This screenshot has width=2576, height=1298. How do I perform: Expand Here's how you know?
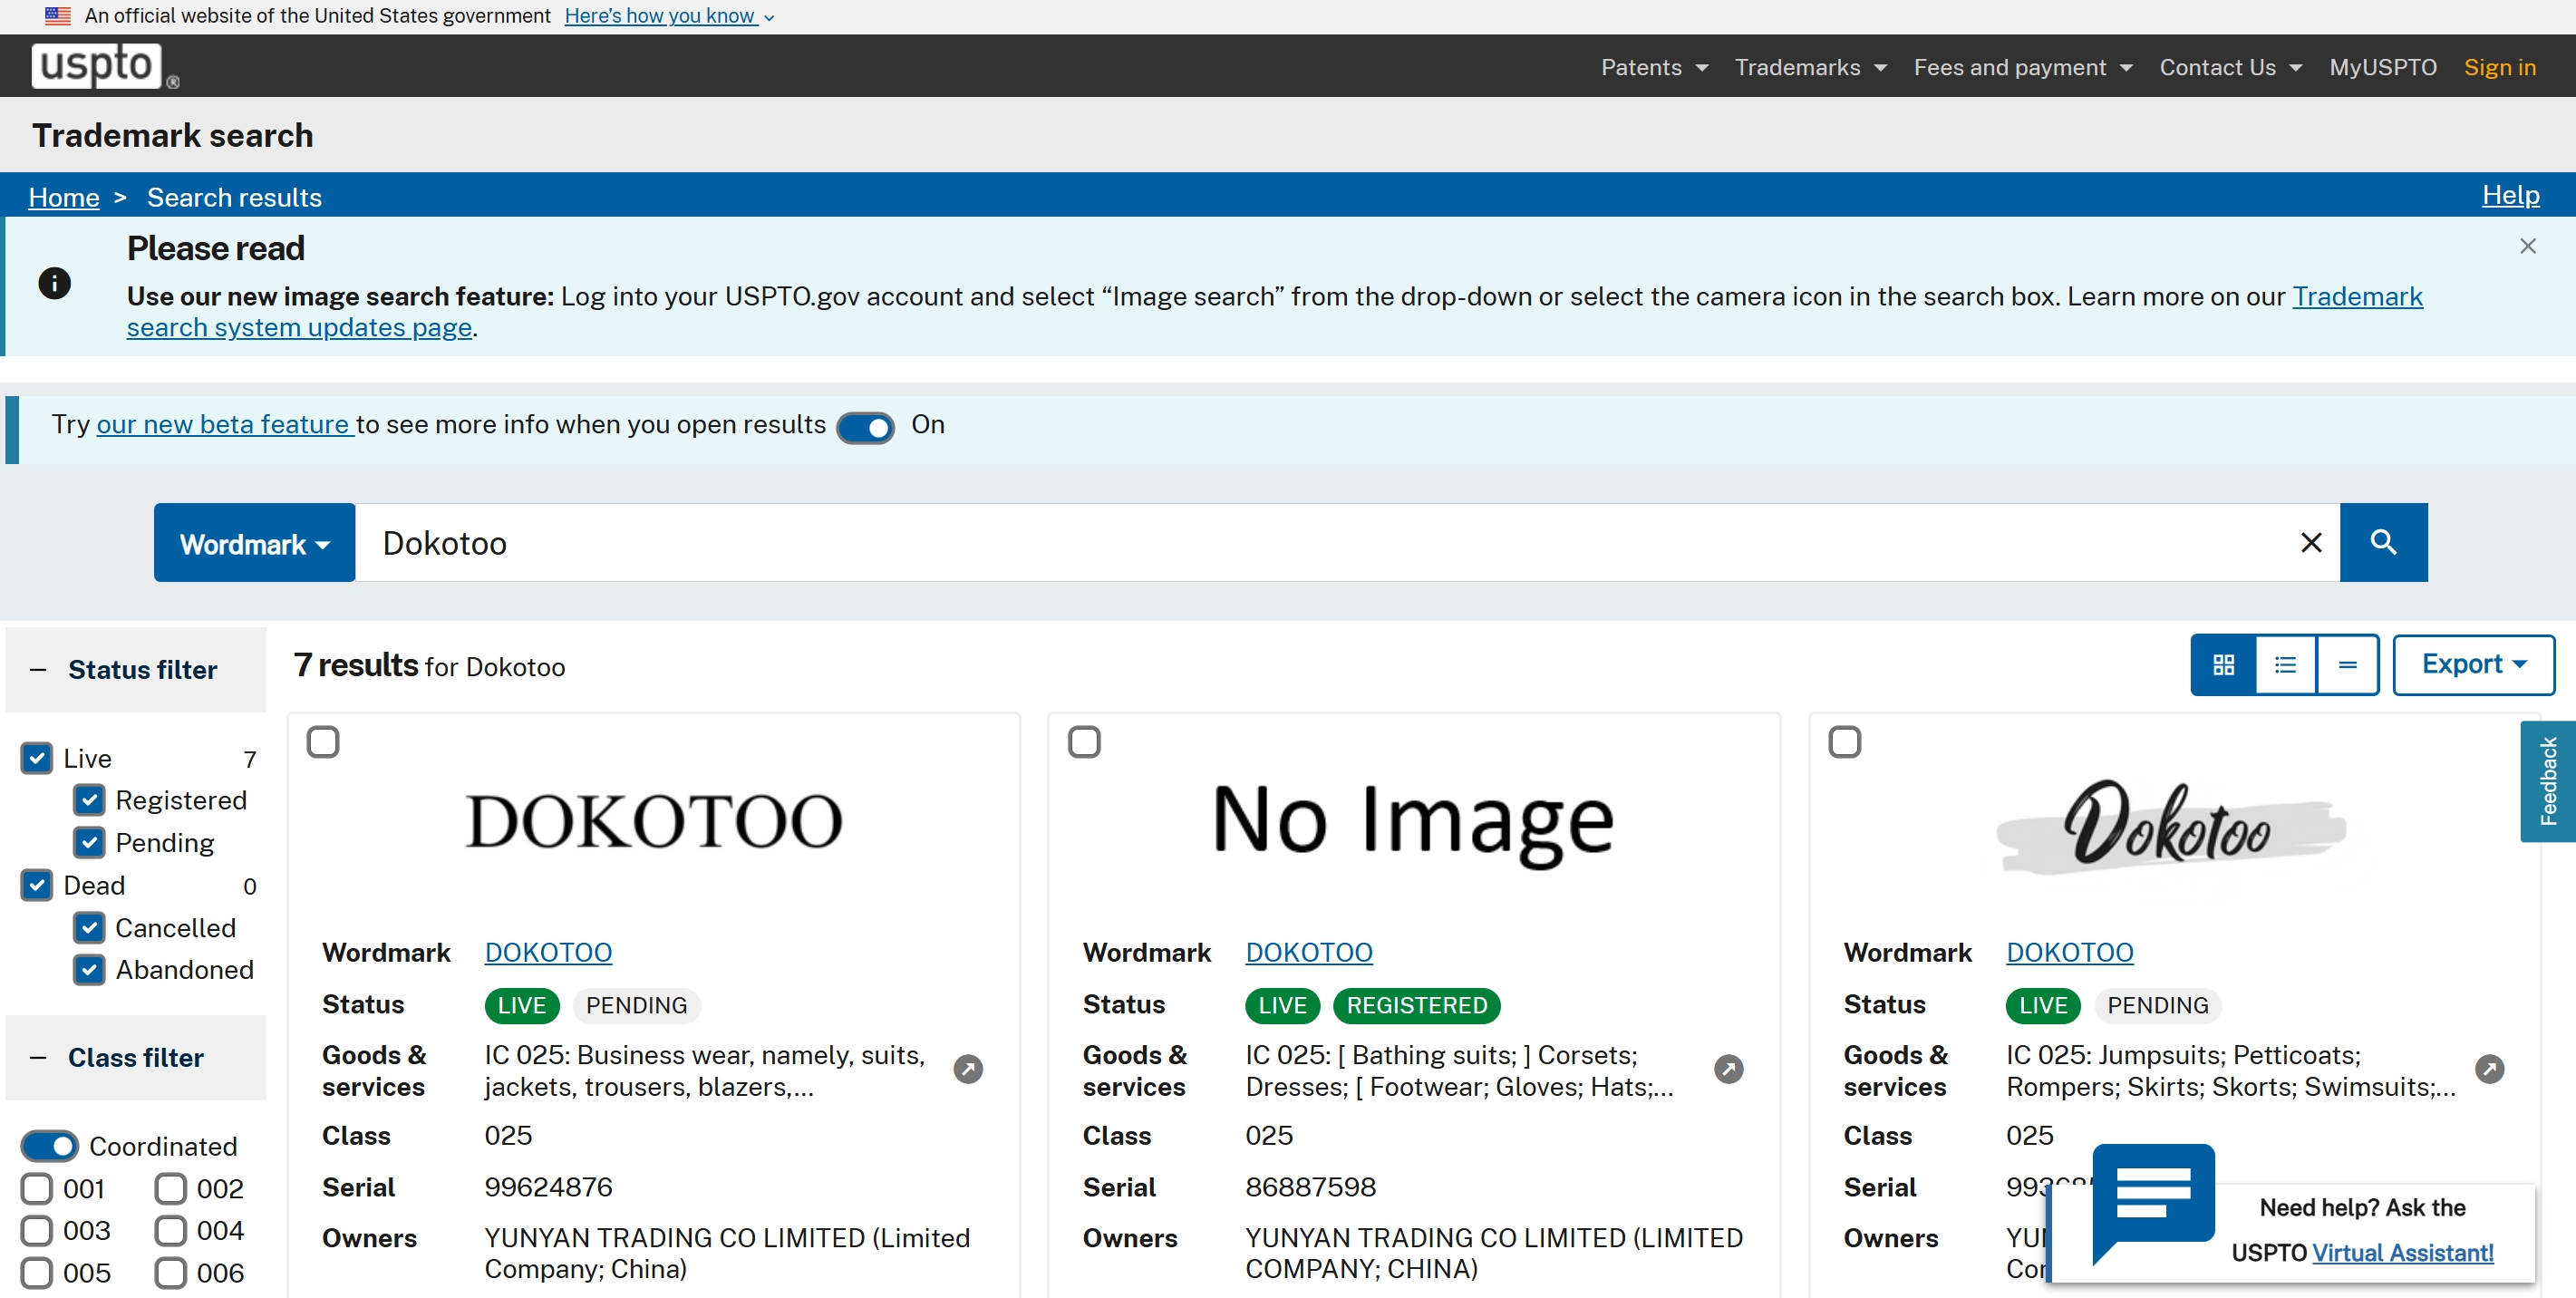[x=669, y=16]
